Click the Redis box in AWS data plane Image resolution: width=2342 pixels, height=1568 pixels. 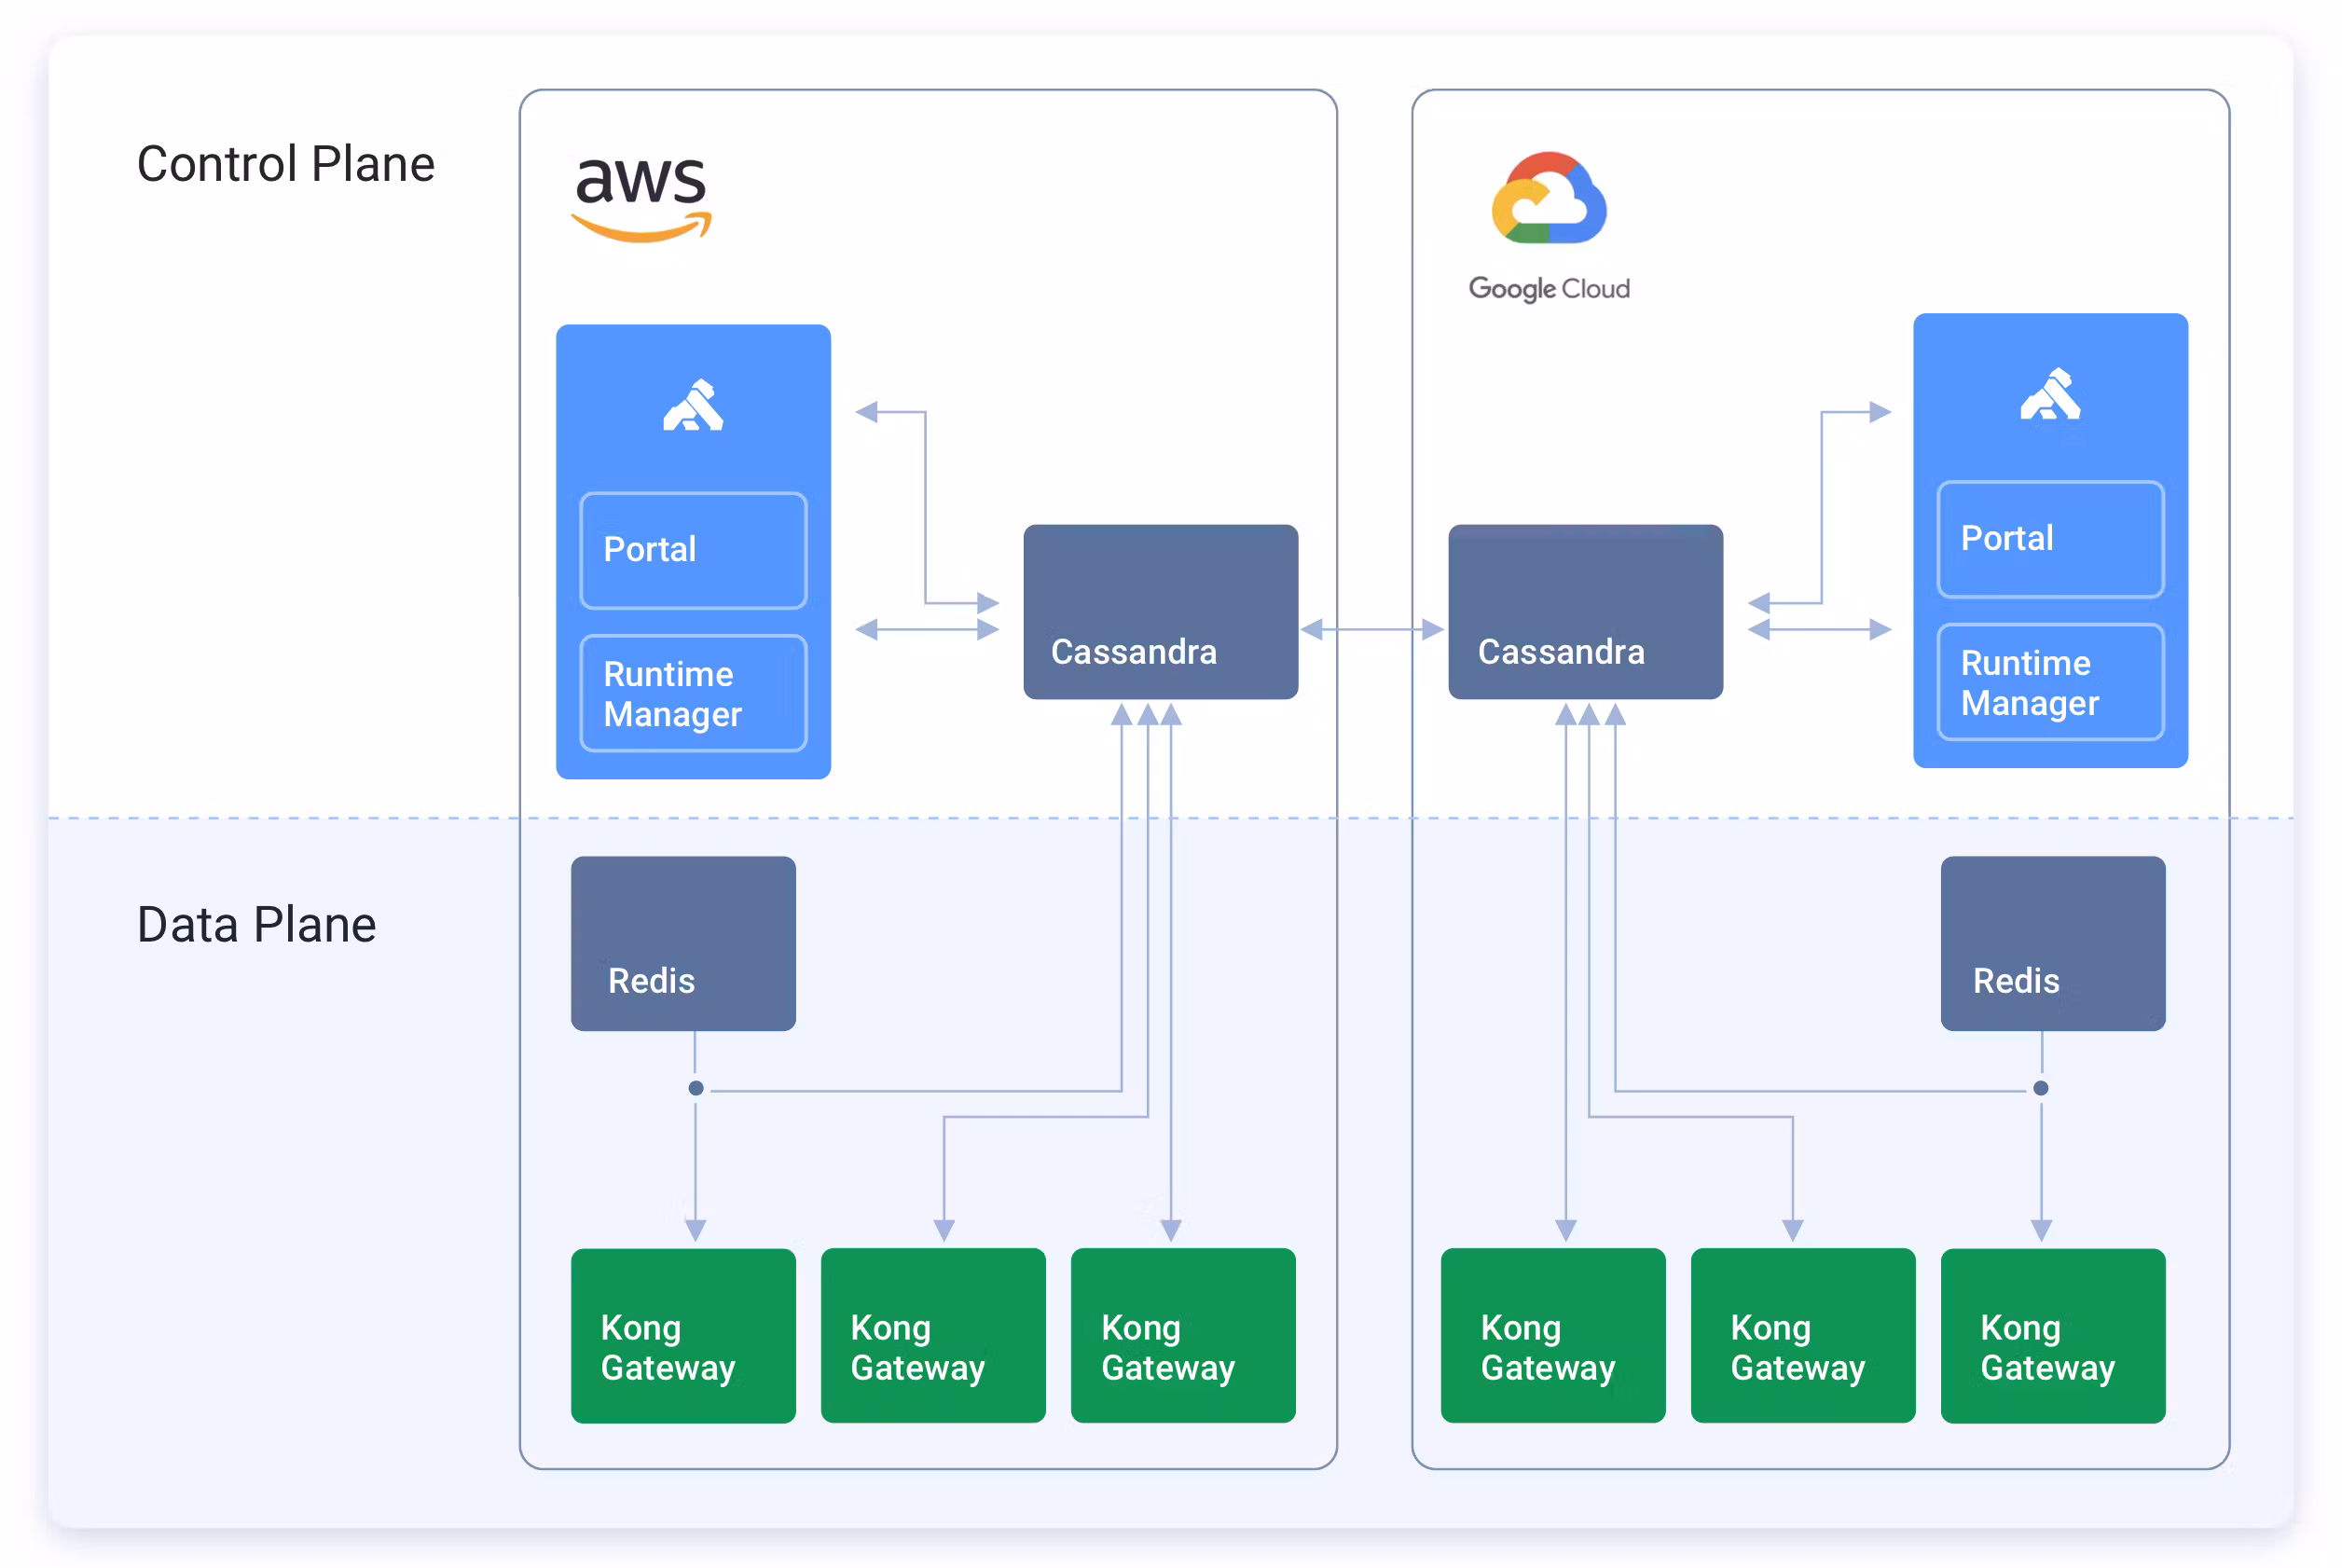tap(683, 943)
